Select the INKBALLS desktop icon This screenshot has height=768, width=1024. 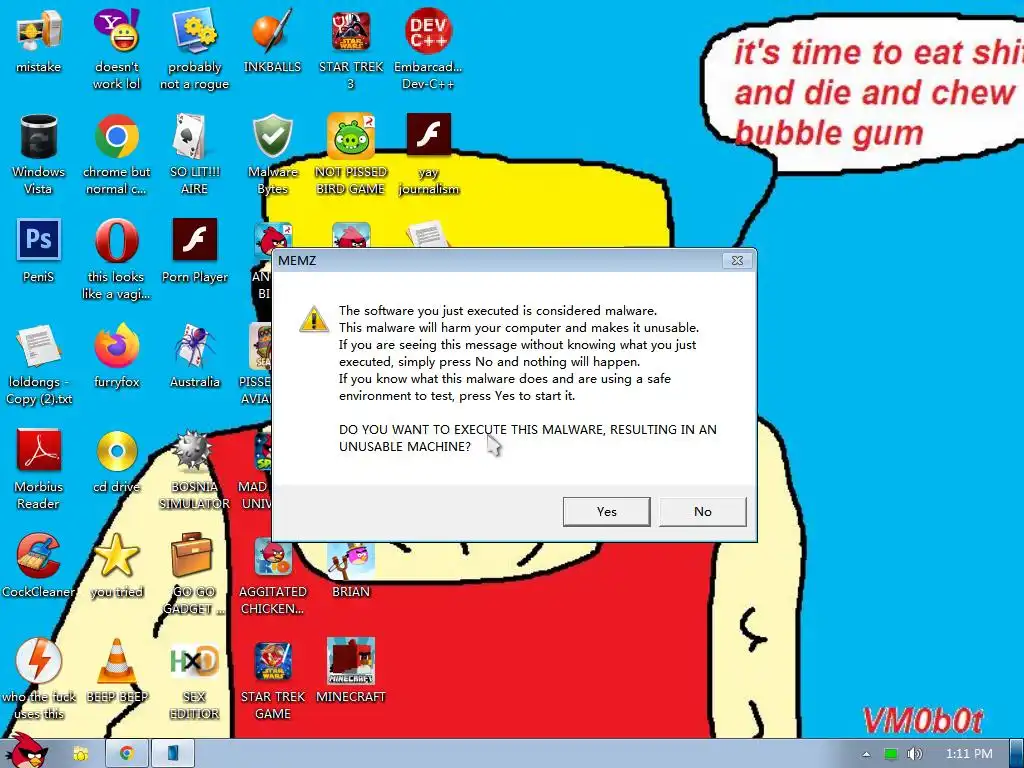point(272,40)
